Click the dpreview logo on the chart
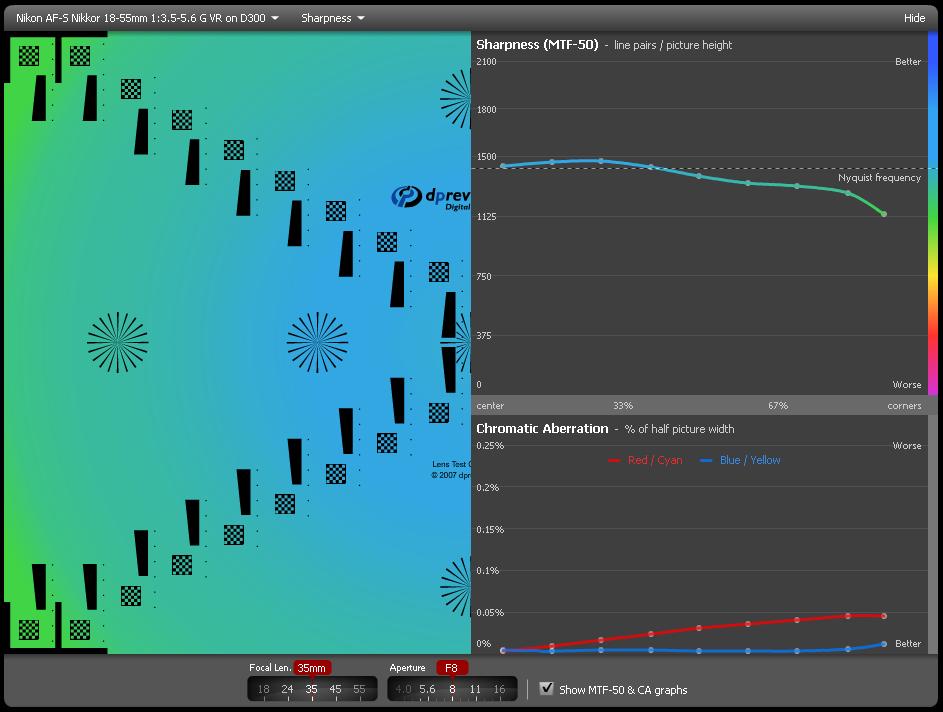Image resolution: width=943 pixels, height=712 pixels. coord(431,197)
